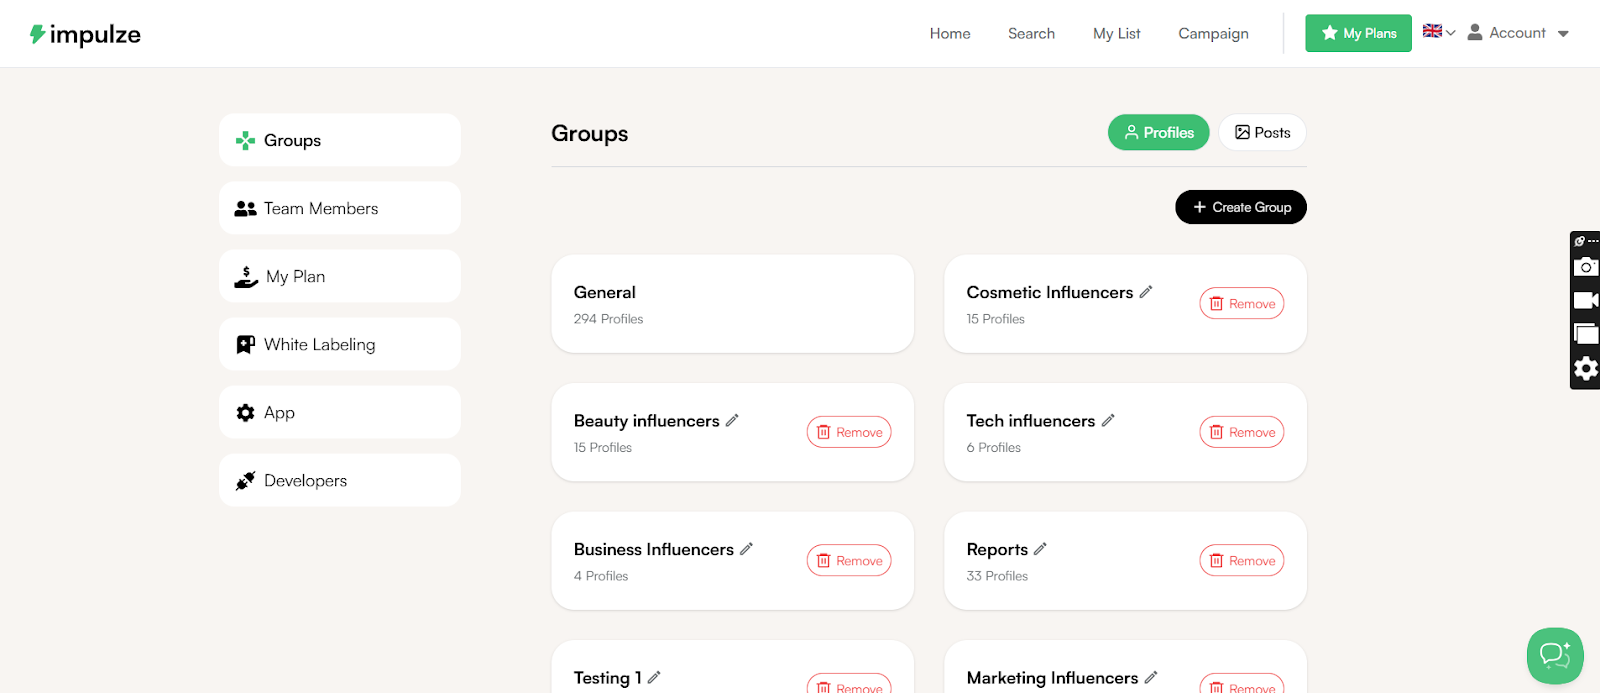The image size is (1600, 693).
Task: Click the '294 Profiles' count text
Action: [x=608, y=319]
